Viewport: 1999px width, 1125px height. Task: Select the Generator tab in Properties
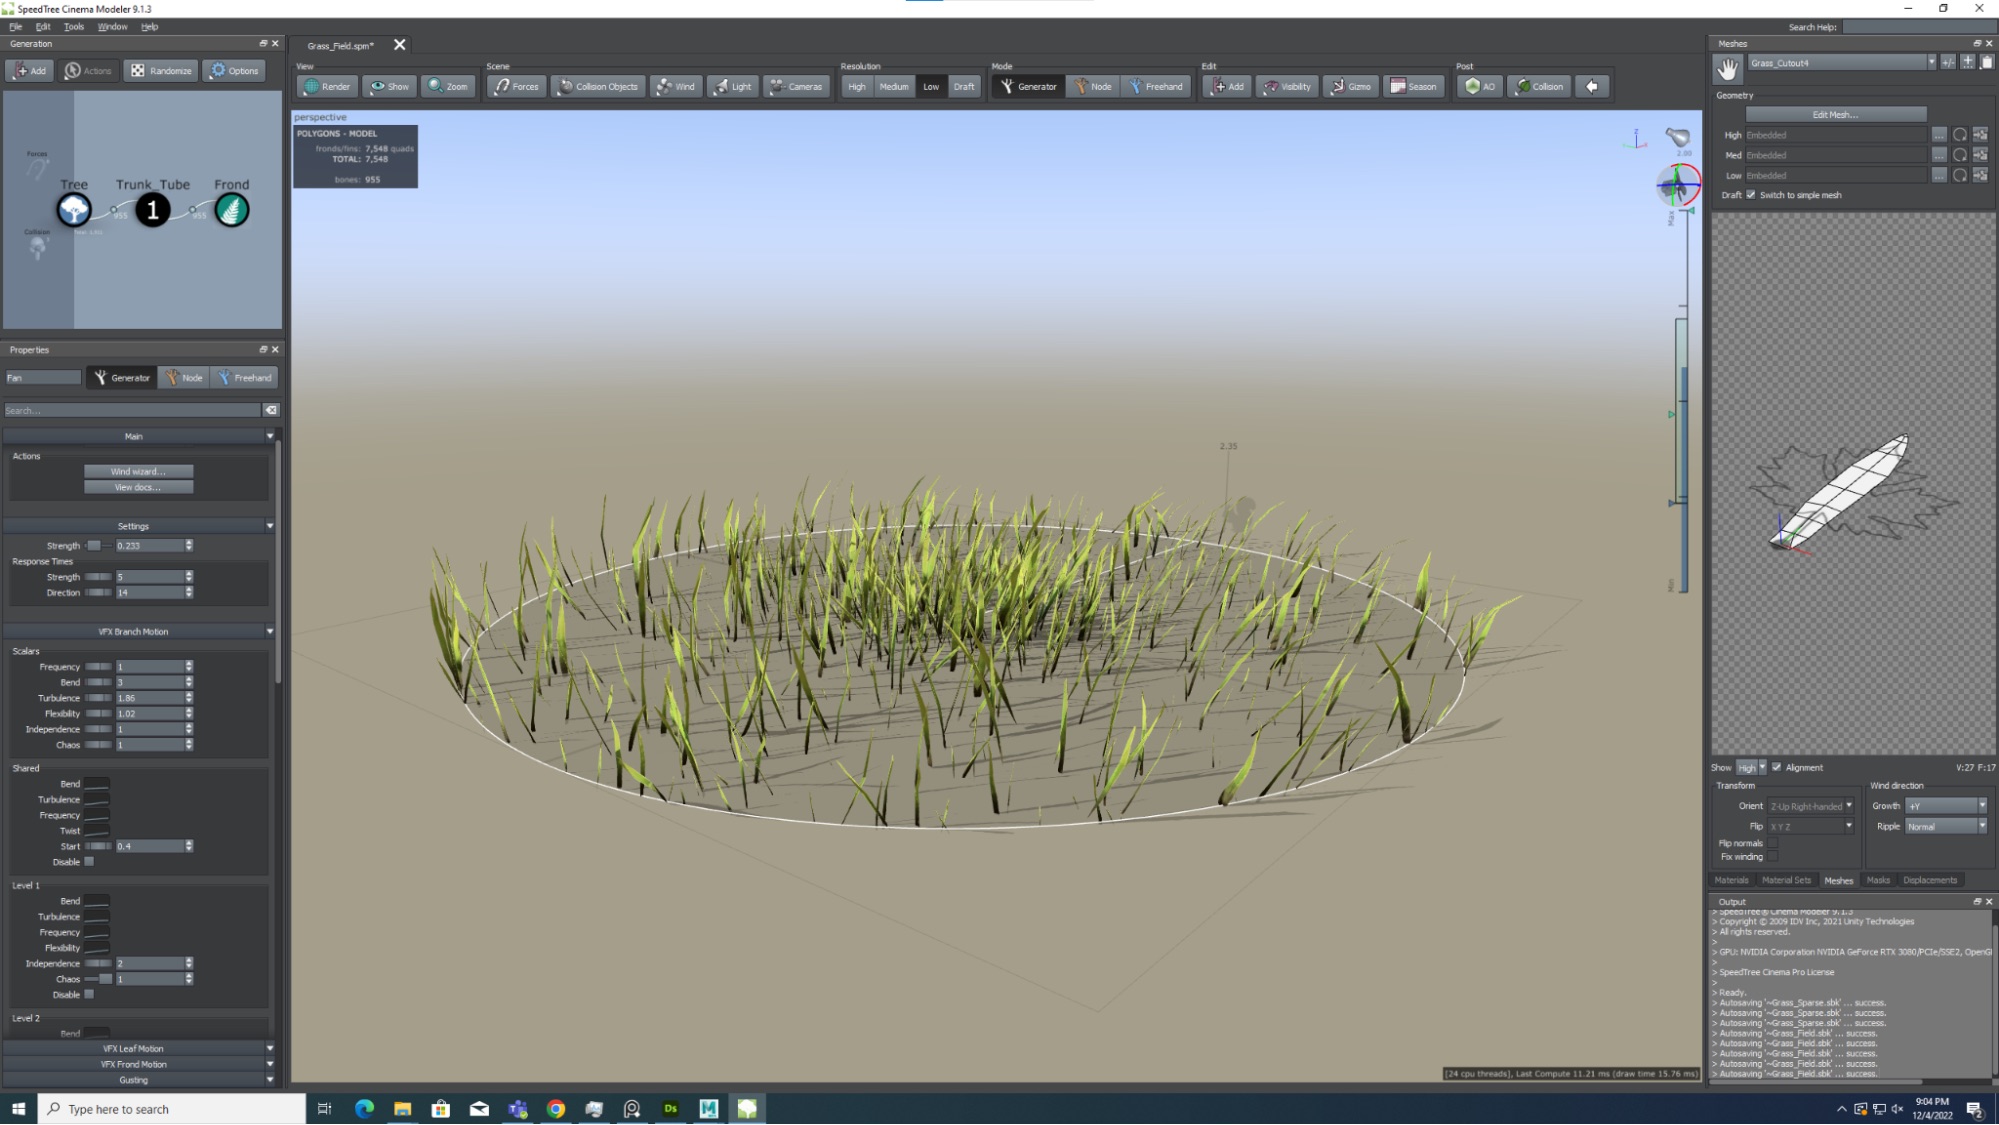tap(122, 378)
